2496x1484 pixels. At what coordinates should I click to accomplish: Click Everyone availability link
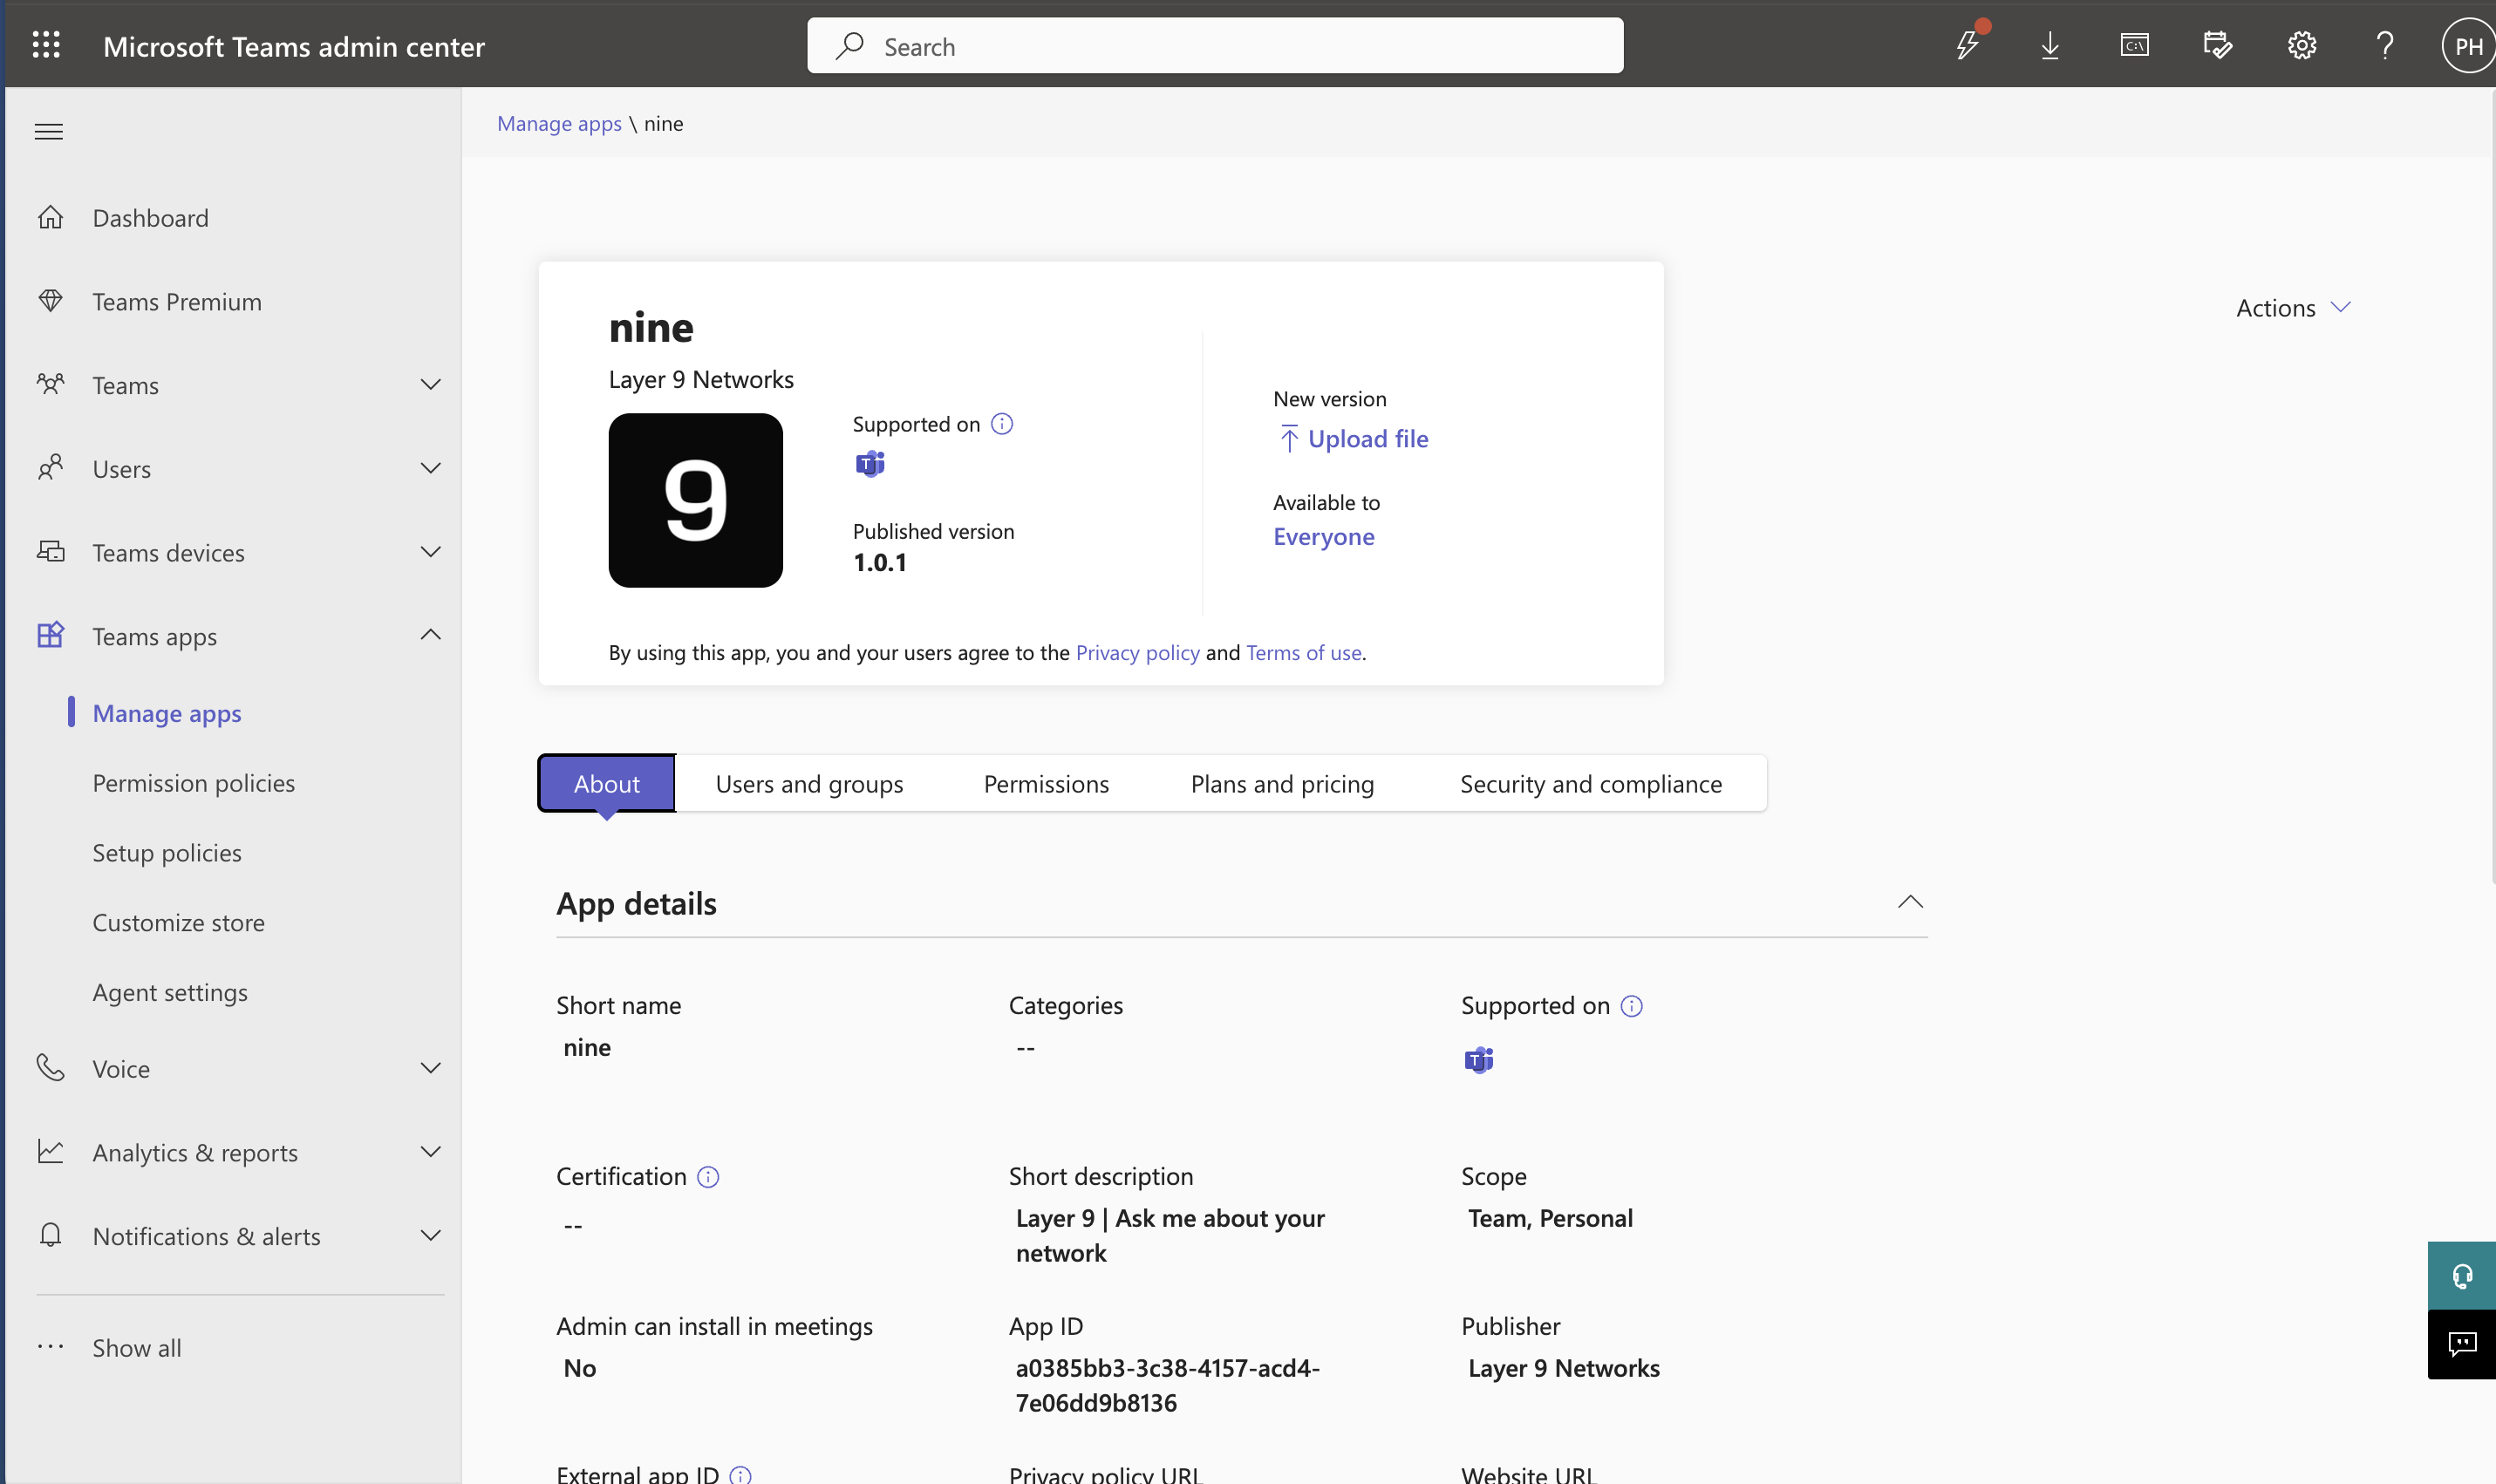click(1323, 536)
